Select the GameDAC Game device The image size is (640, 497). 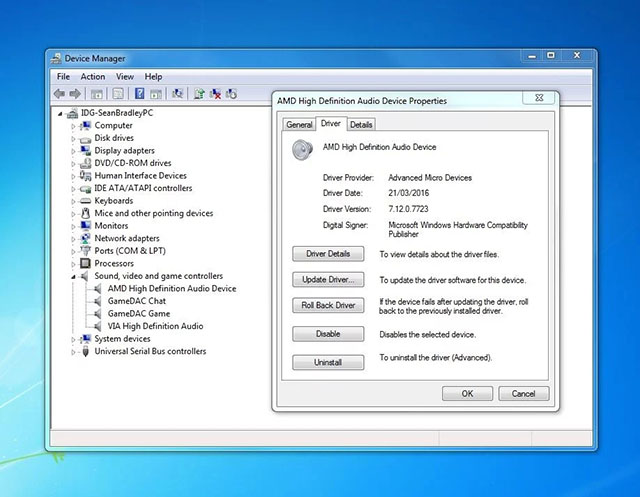[x=139, y=313]
